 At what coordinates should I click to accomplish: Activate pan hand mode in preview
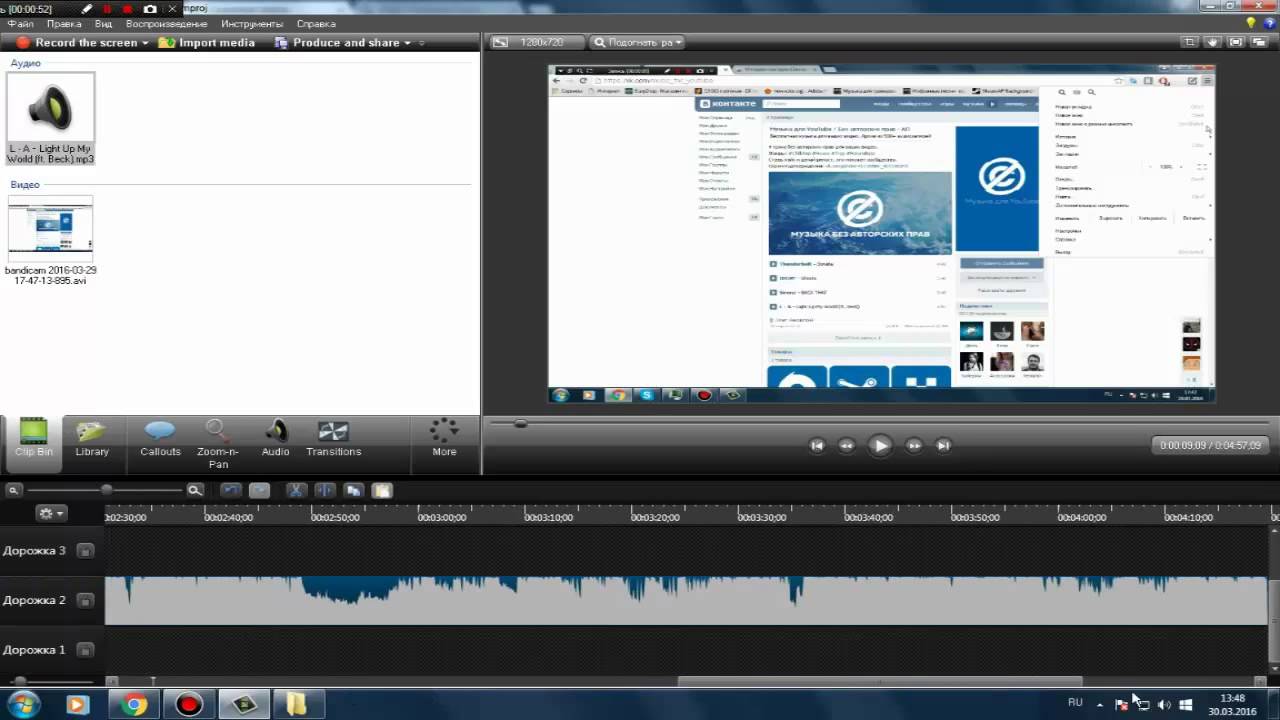(1213, 42)
